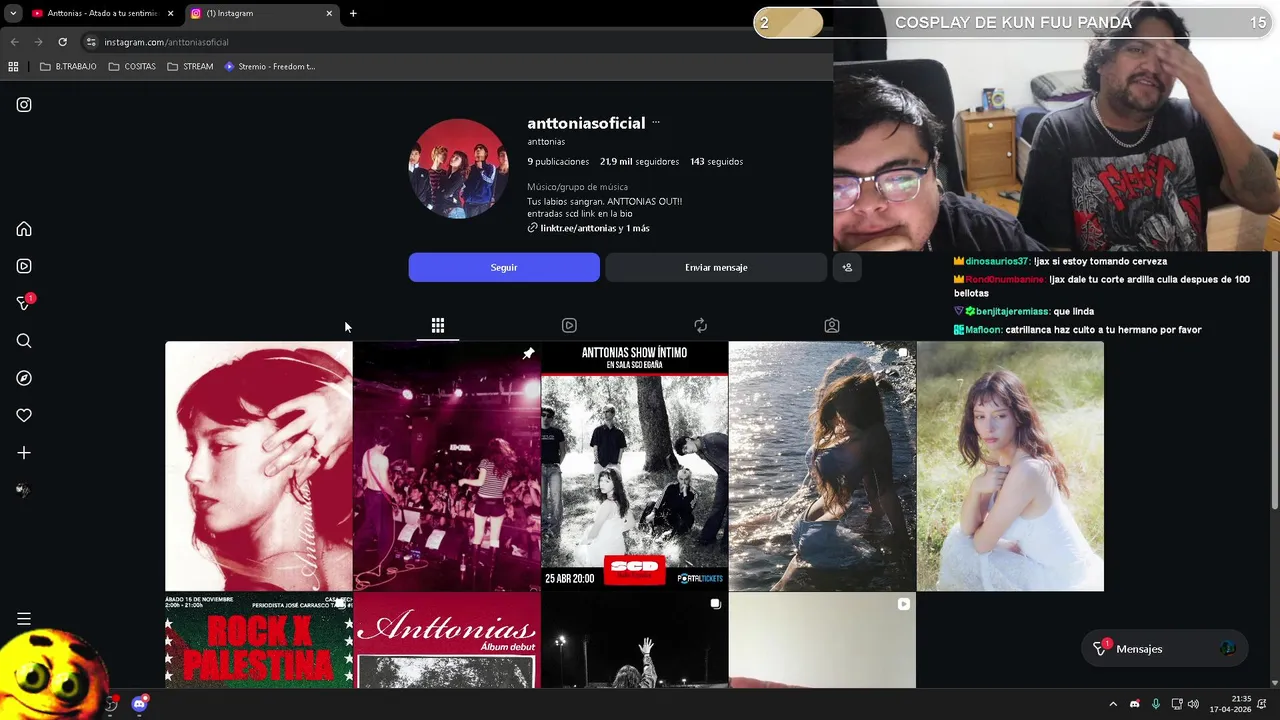Click the sub goal progress bar overlay

click(1013, 22)
